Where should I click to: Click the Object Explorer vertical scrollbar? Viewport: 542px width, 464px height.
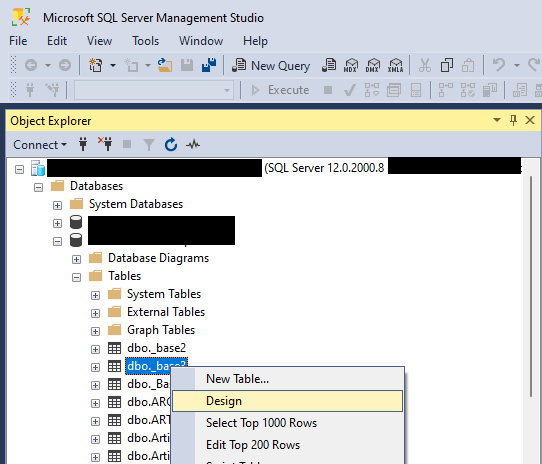pos(532,287)
